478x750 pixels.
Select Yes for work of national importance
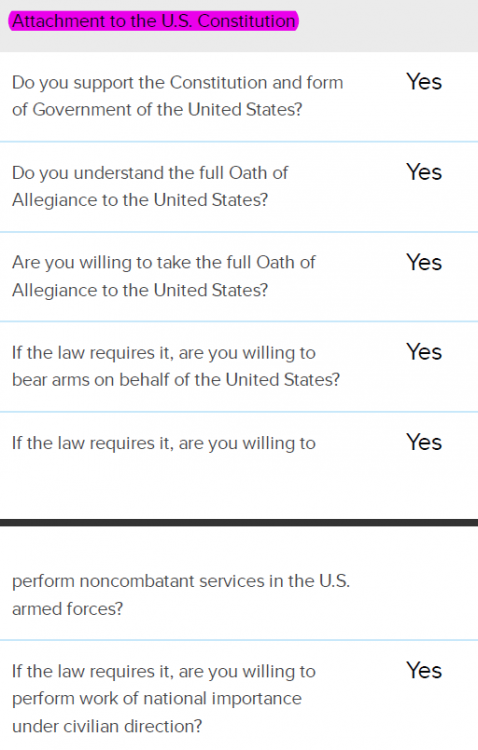(x=424, y=671)
